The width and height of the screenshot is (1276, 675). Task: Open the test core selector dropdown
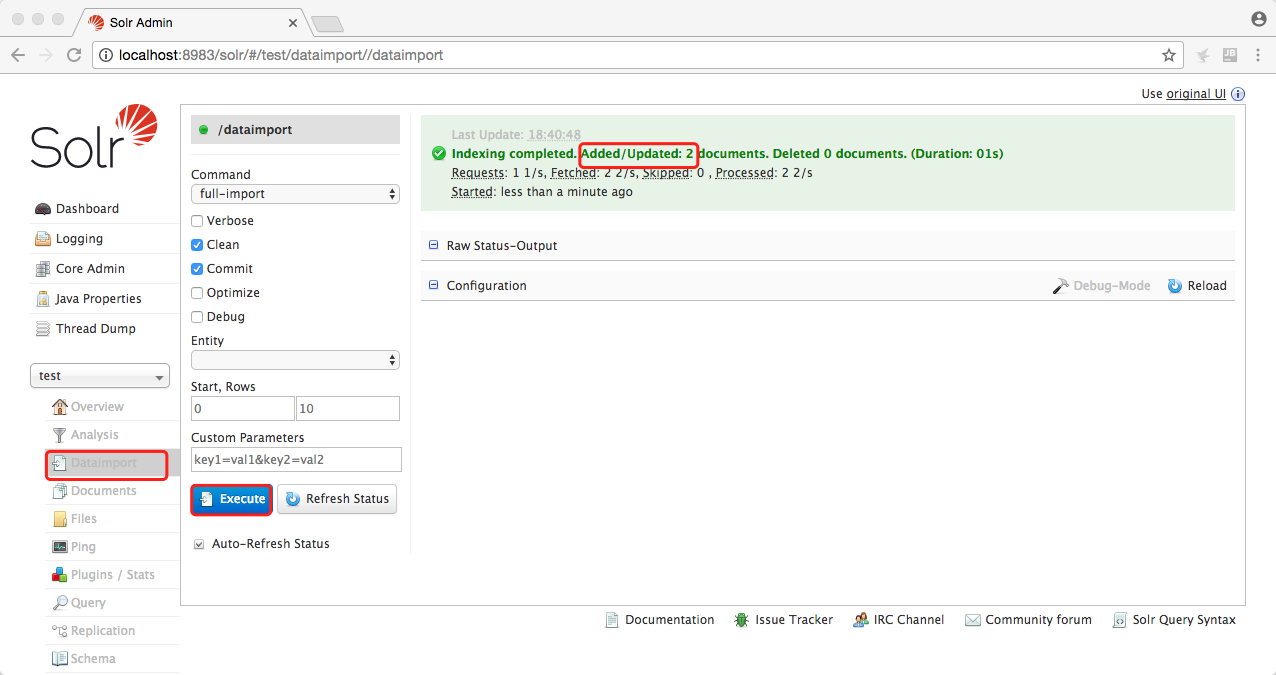click(x=100, y=376)
